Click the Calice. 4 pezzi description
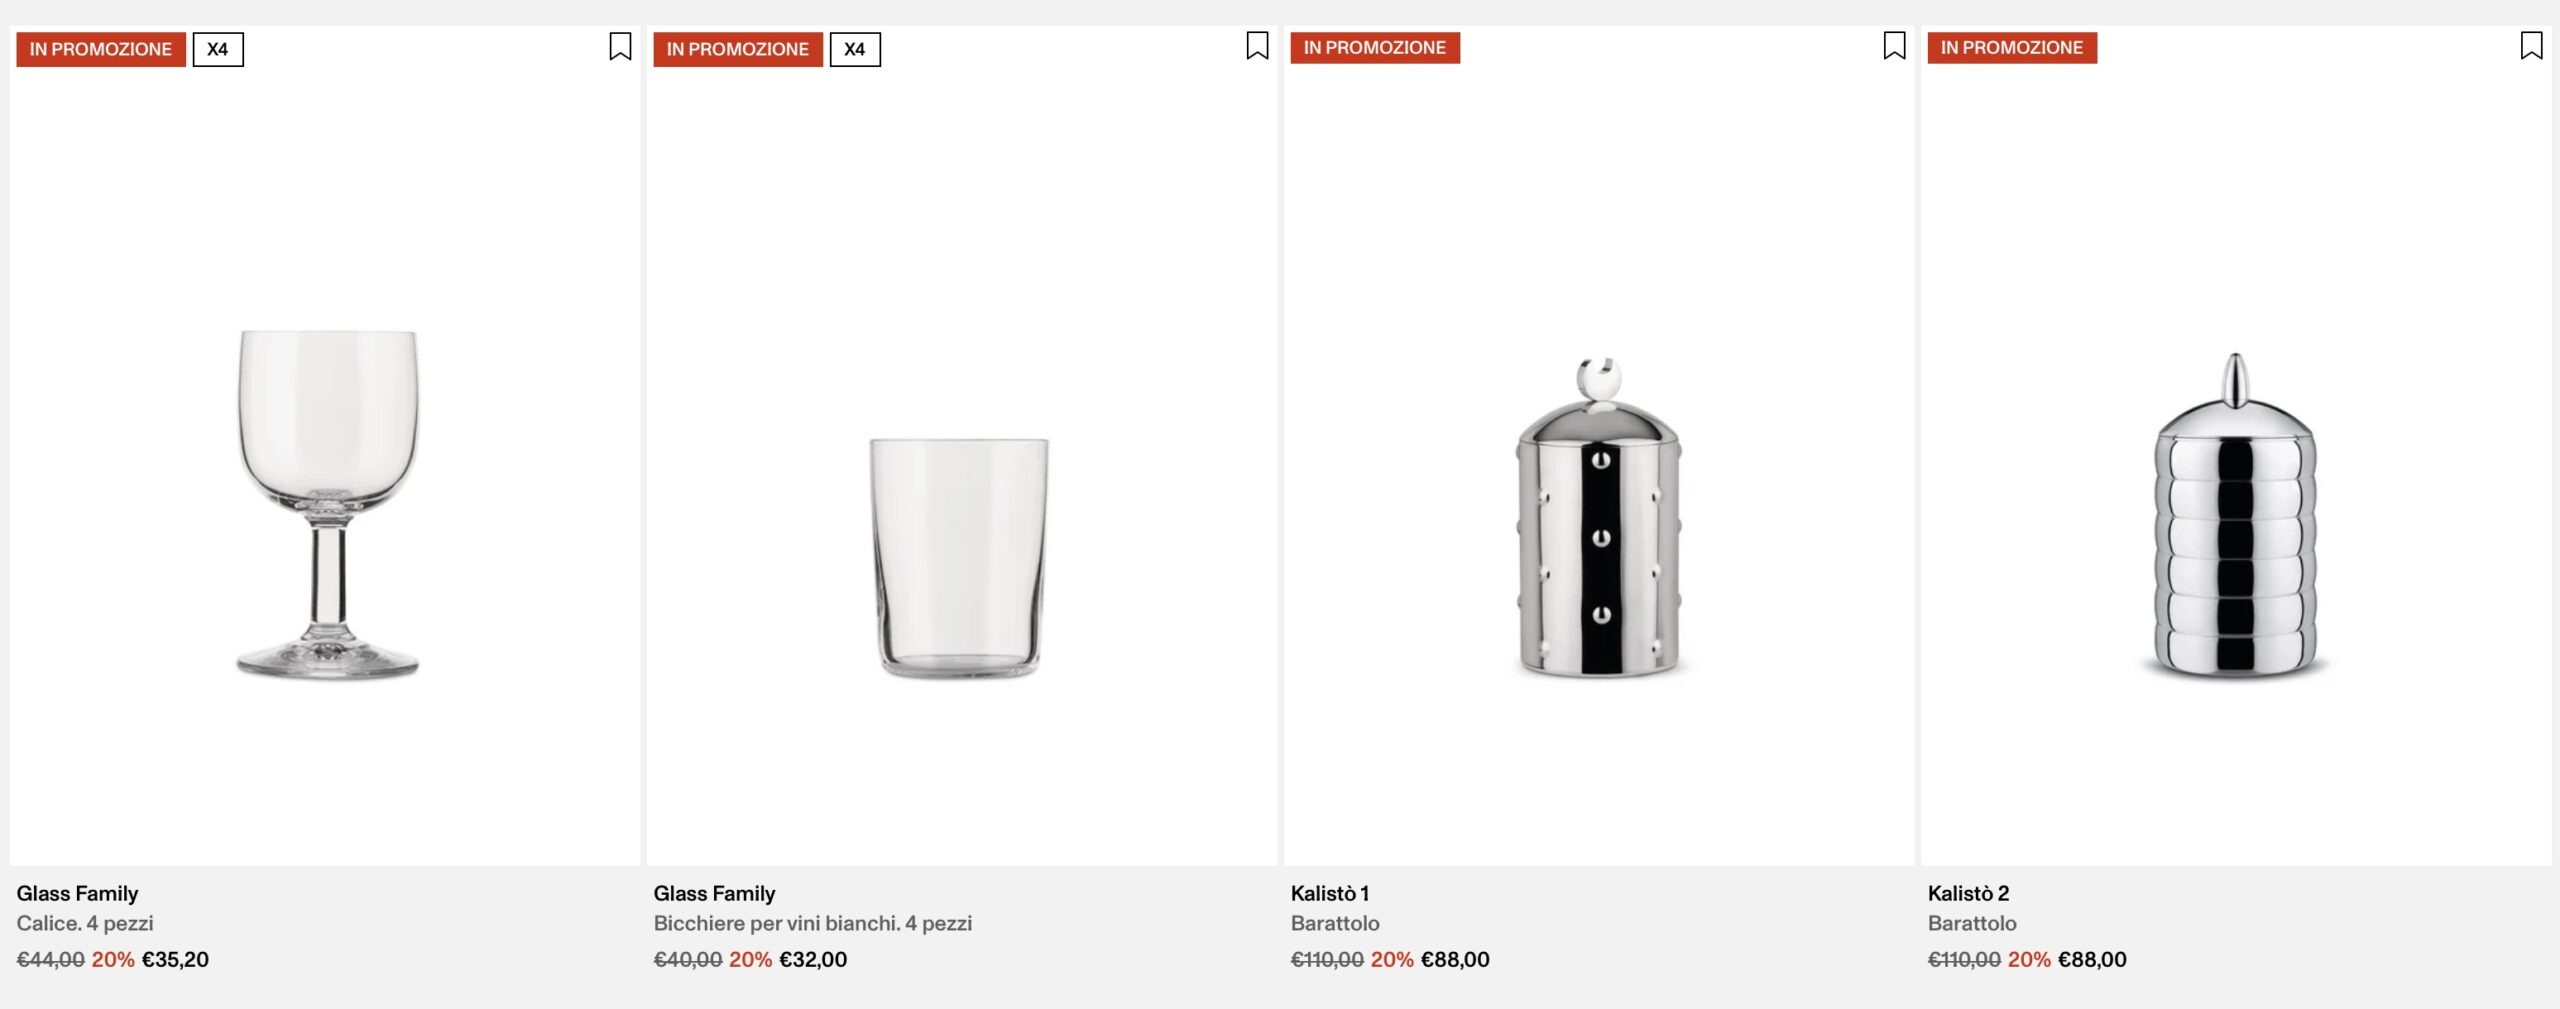This screenshot has height=1009, width=2560. pyautogui.click(x=85, y=923)
